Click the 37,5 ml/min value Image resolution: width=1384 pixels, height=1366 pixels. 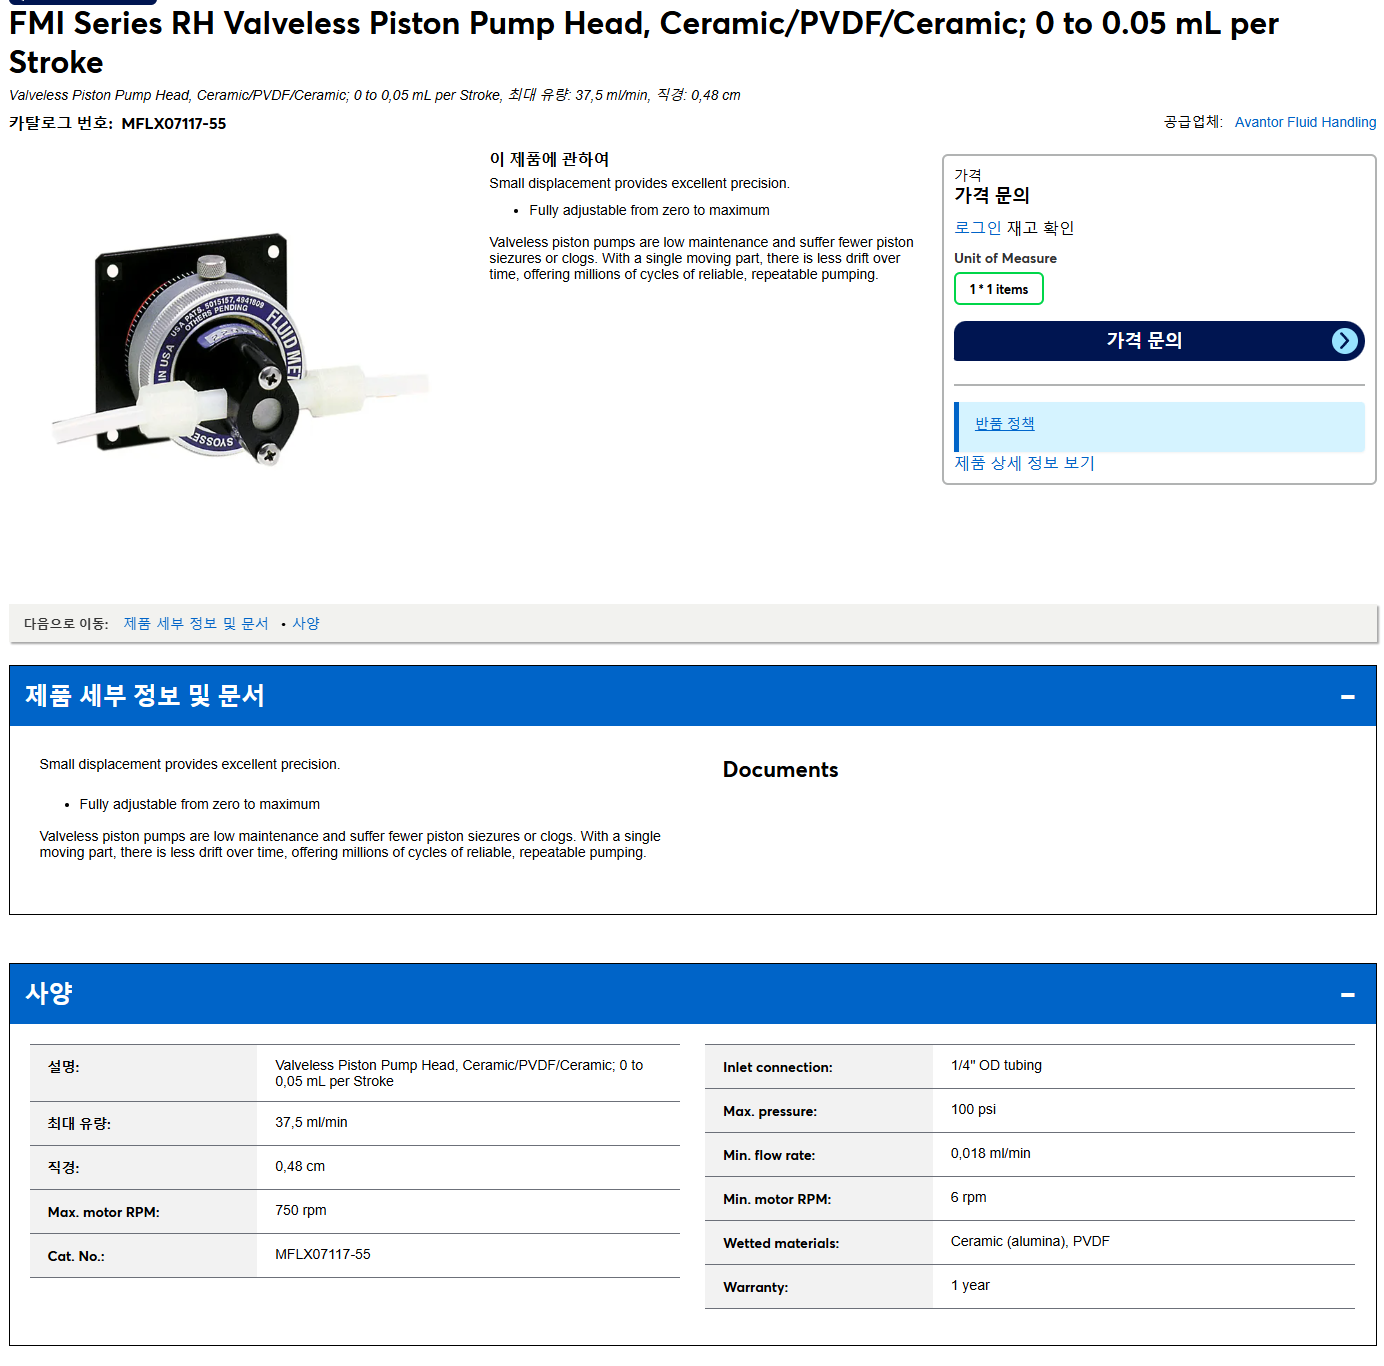(312, 1123)
